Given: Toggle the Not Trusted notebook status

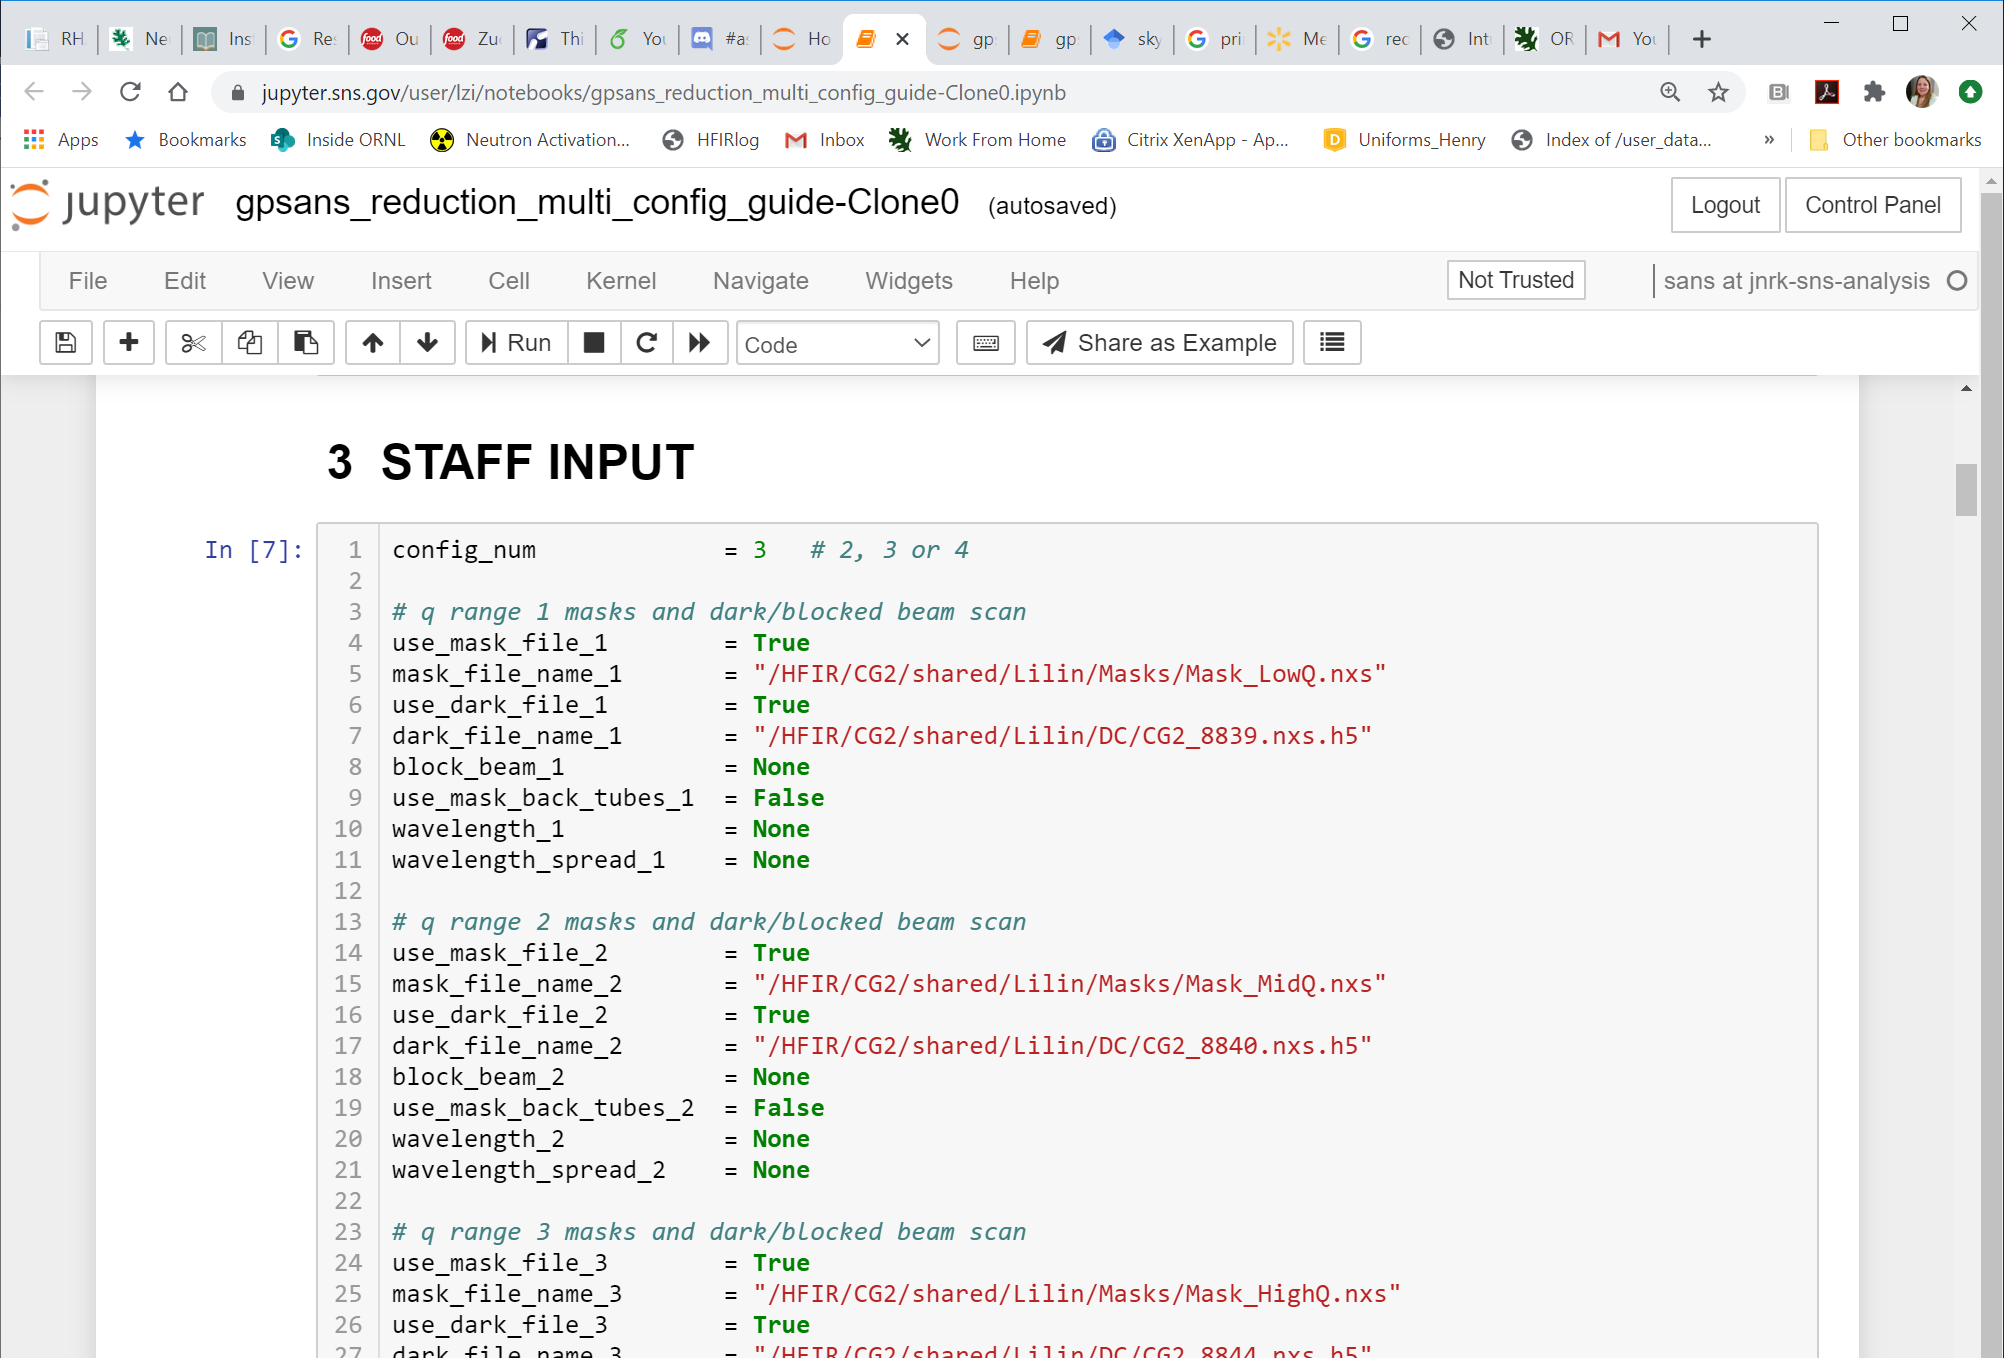Looking at the screenshot, I should 1515,280.
